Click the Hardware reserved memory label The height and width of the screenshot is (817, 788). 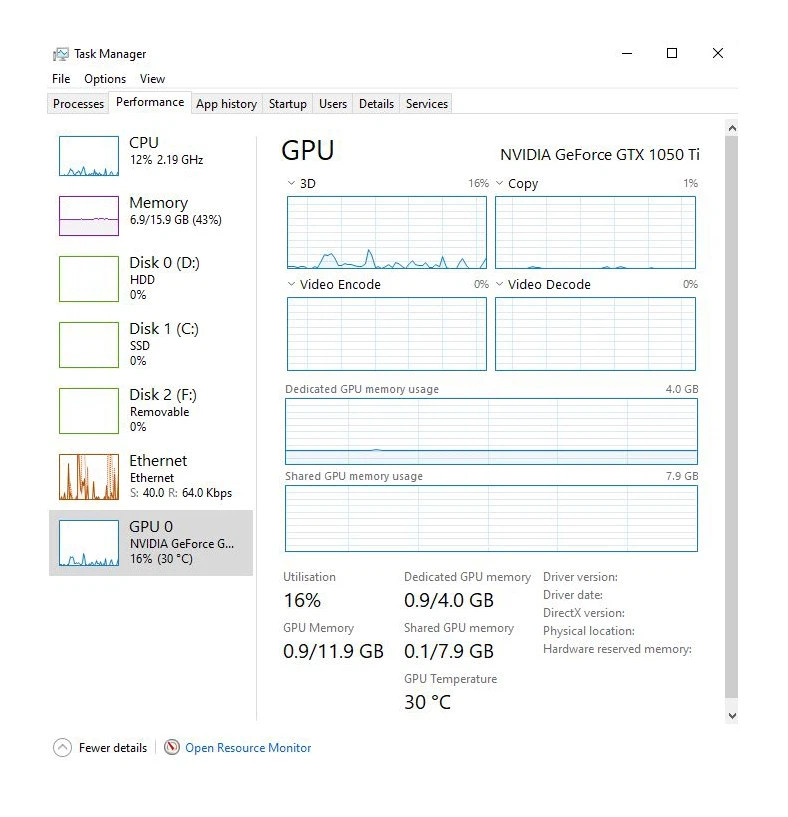coord(618,649)
